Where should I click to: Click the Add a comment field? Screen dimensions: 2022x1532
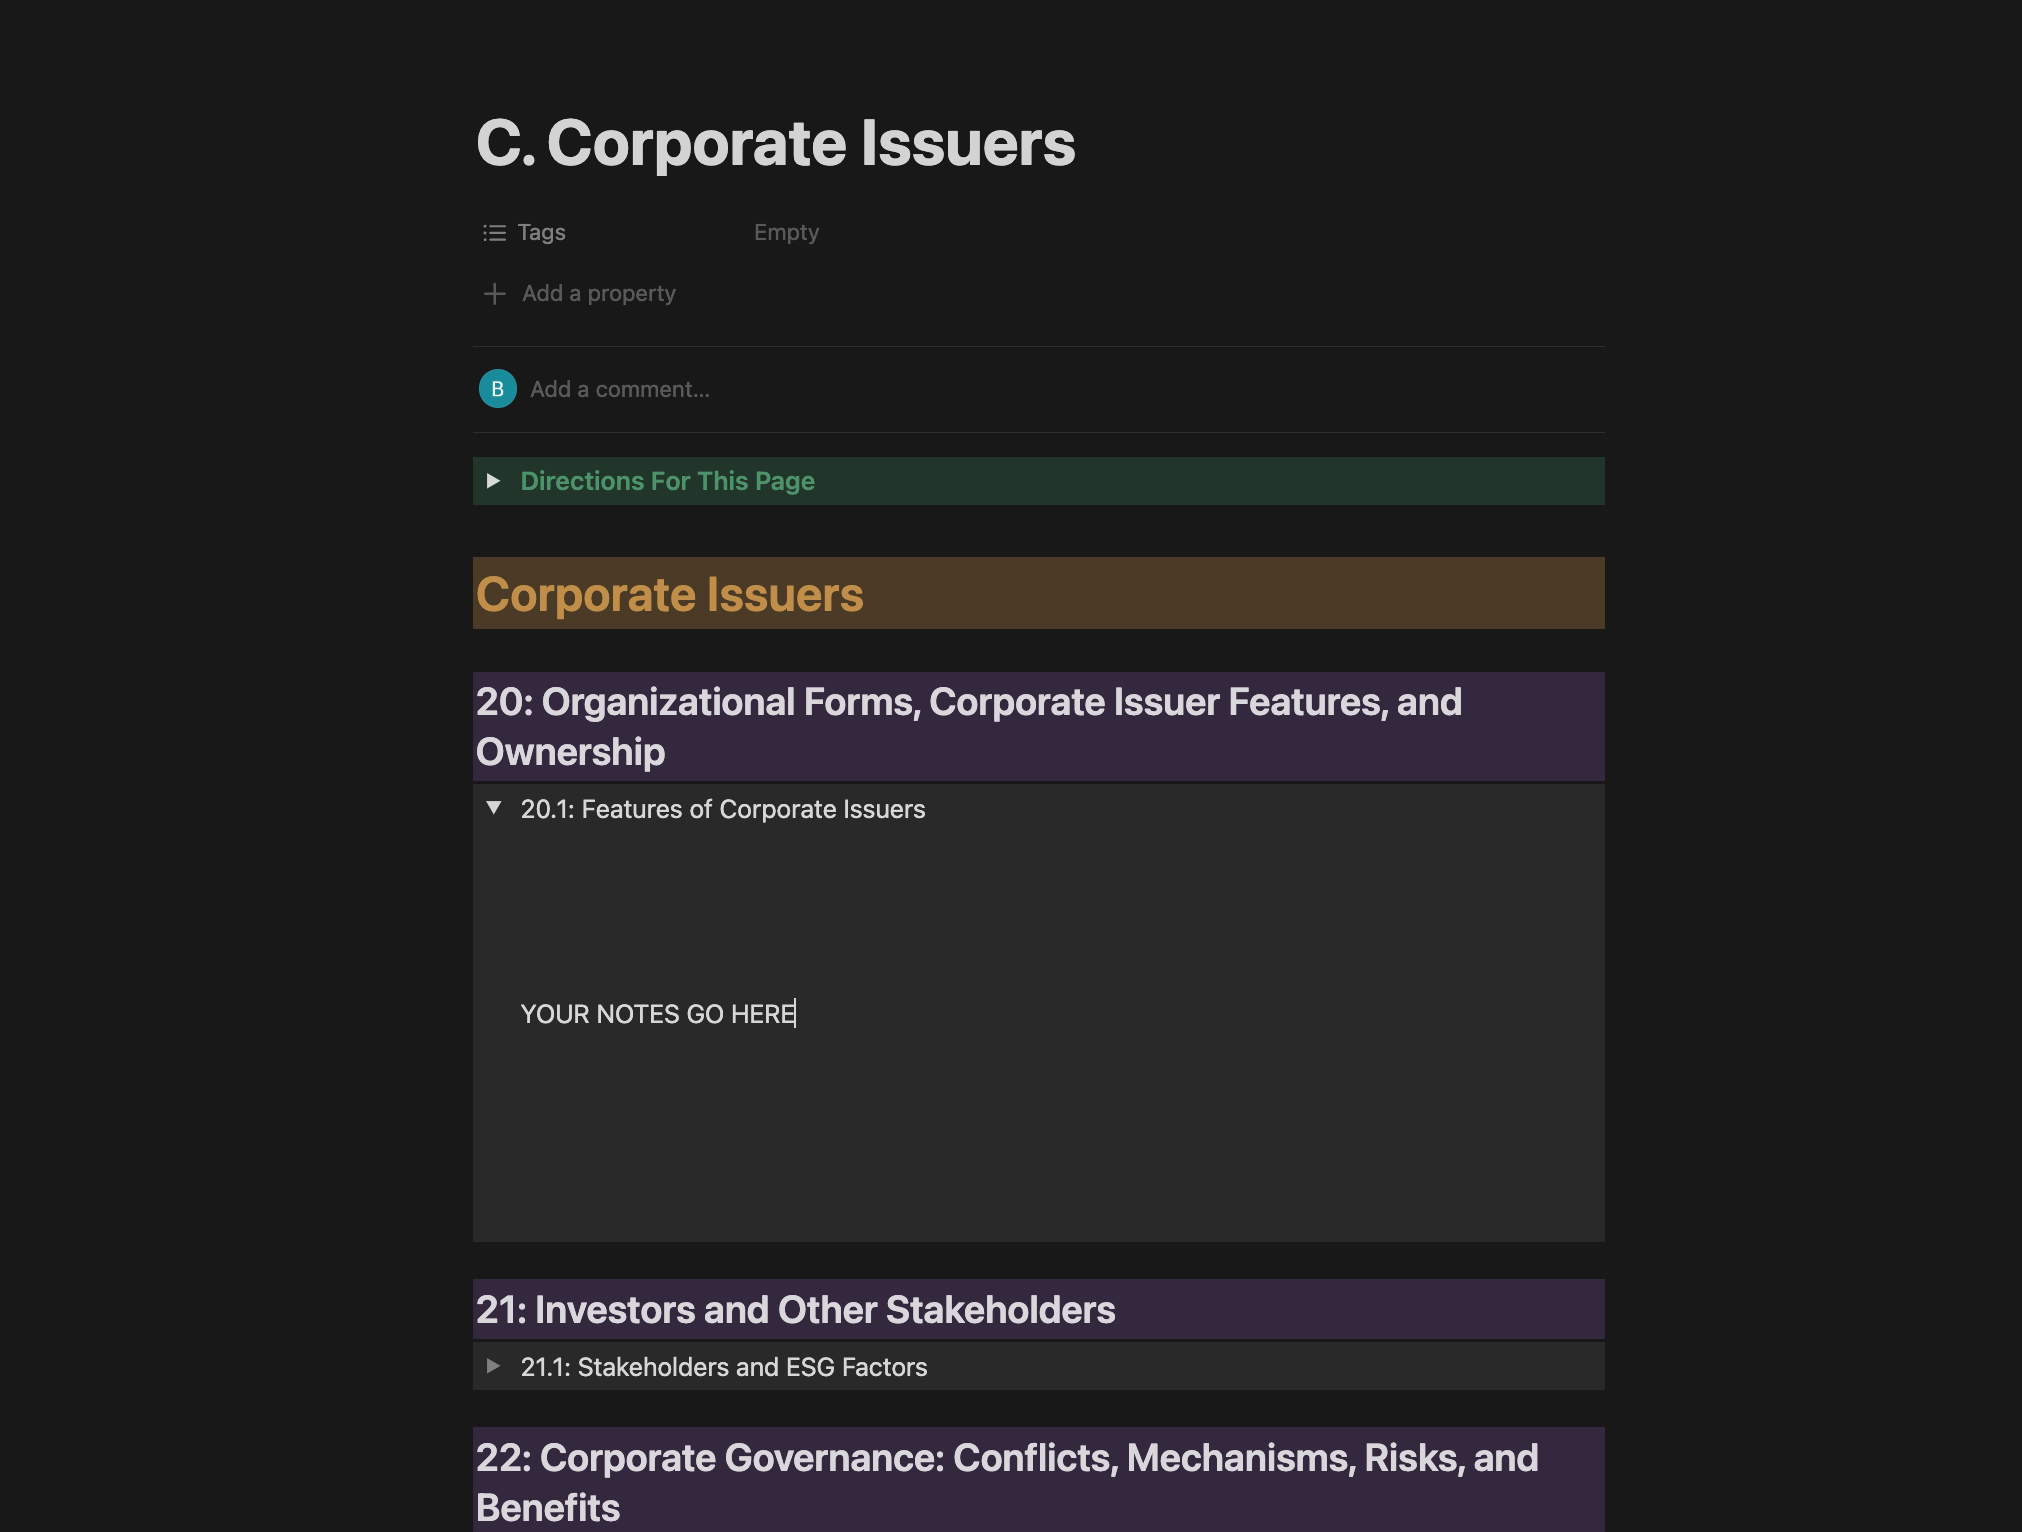click(x=620, y=389)
